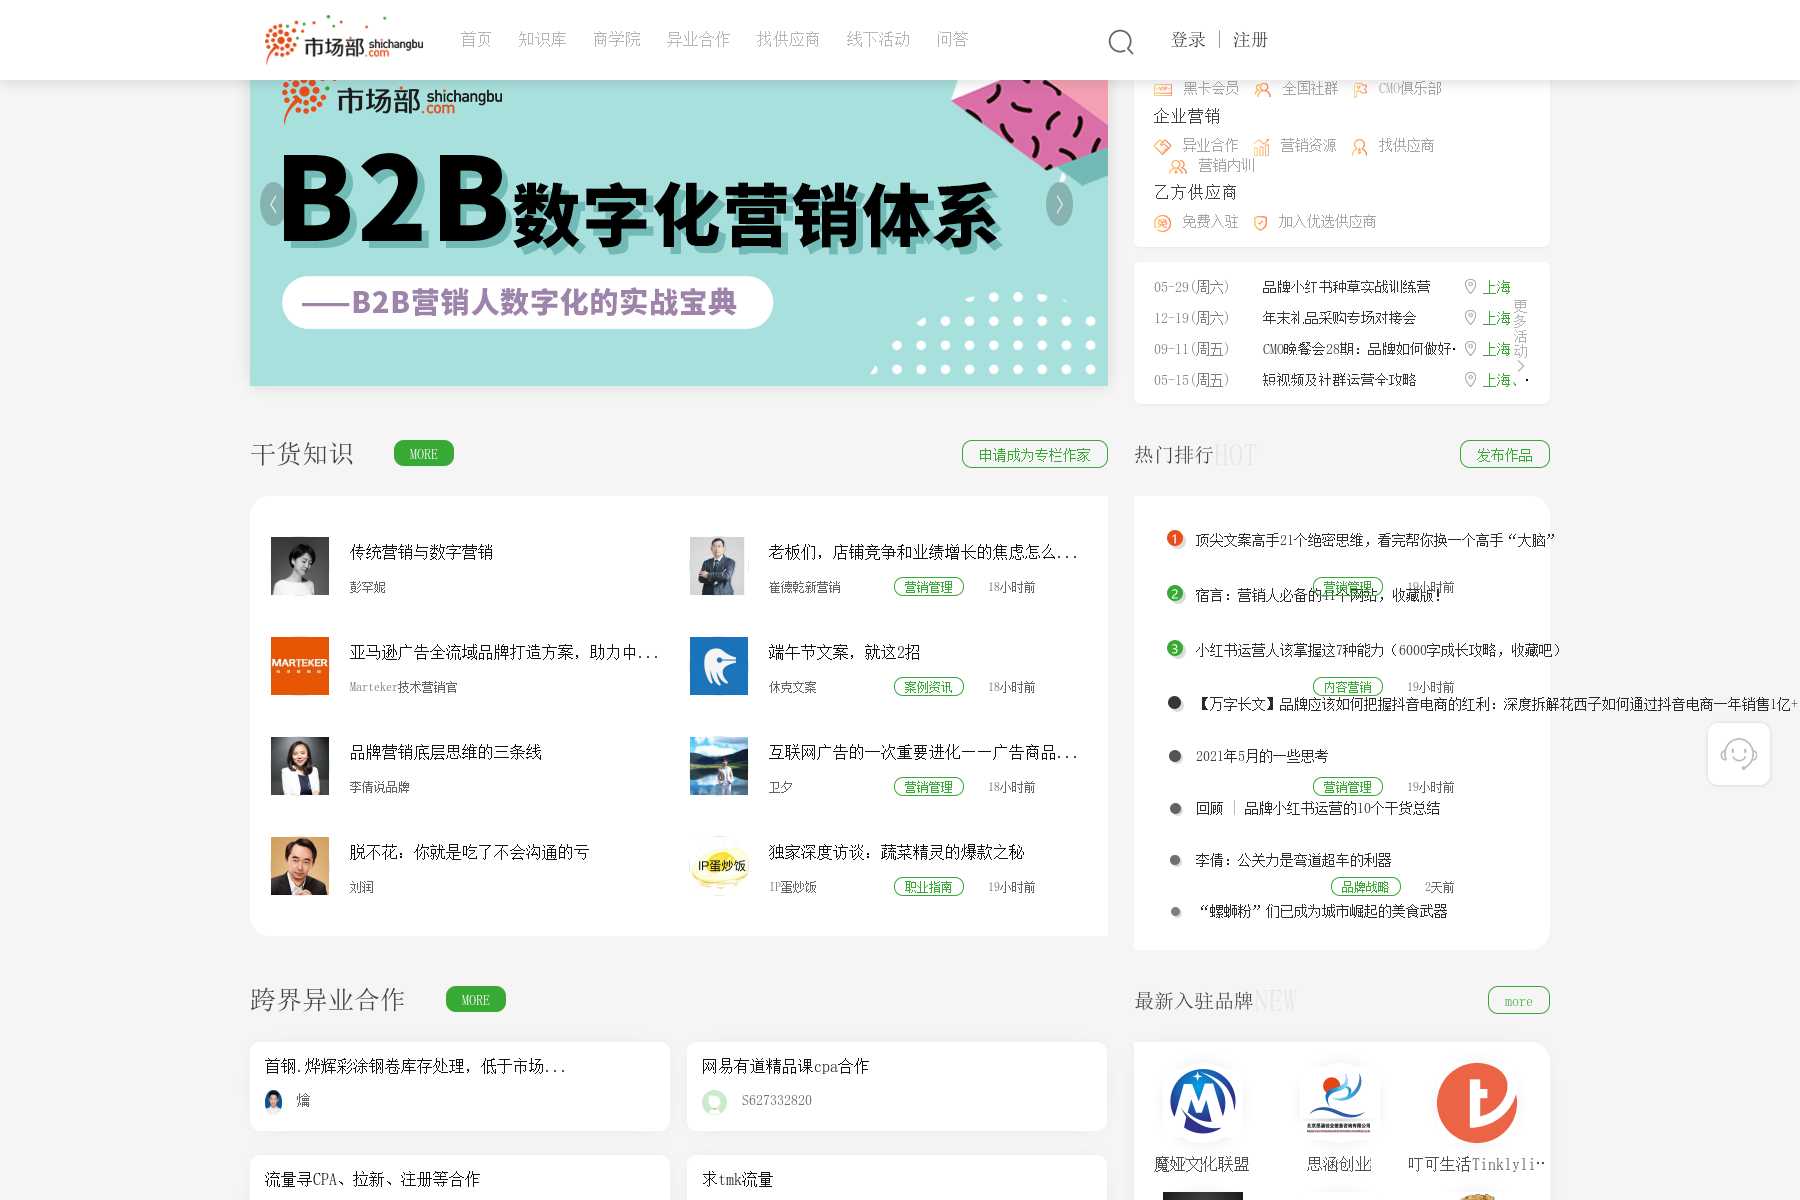
Task: Click 申请成为专栏作家 button
Action: 1035,454
